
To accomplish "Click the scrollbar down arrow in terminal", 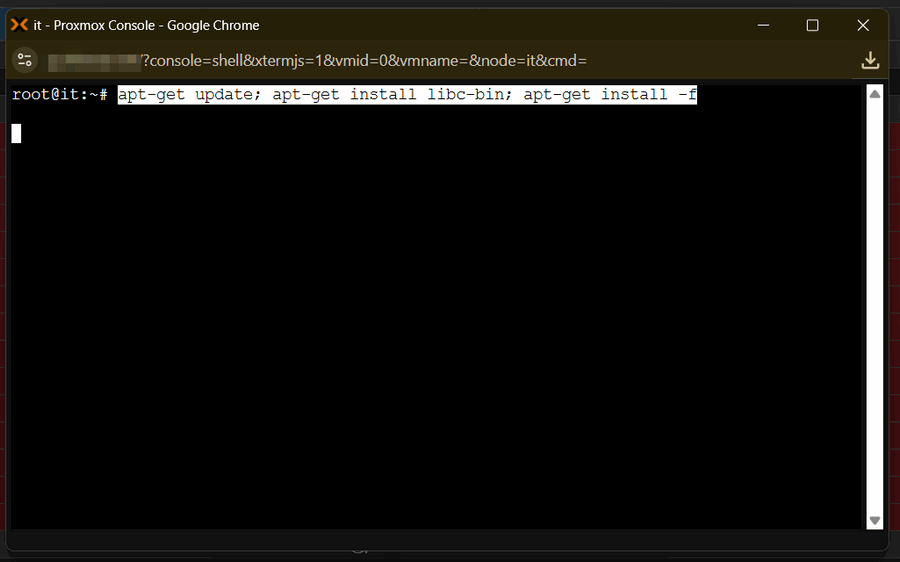I will [875, 521].
